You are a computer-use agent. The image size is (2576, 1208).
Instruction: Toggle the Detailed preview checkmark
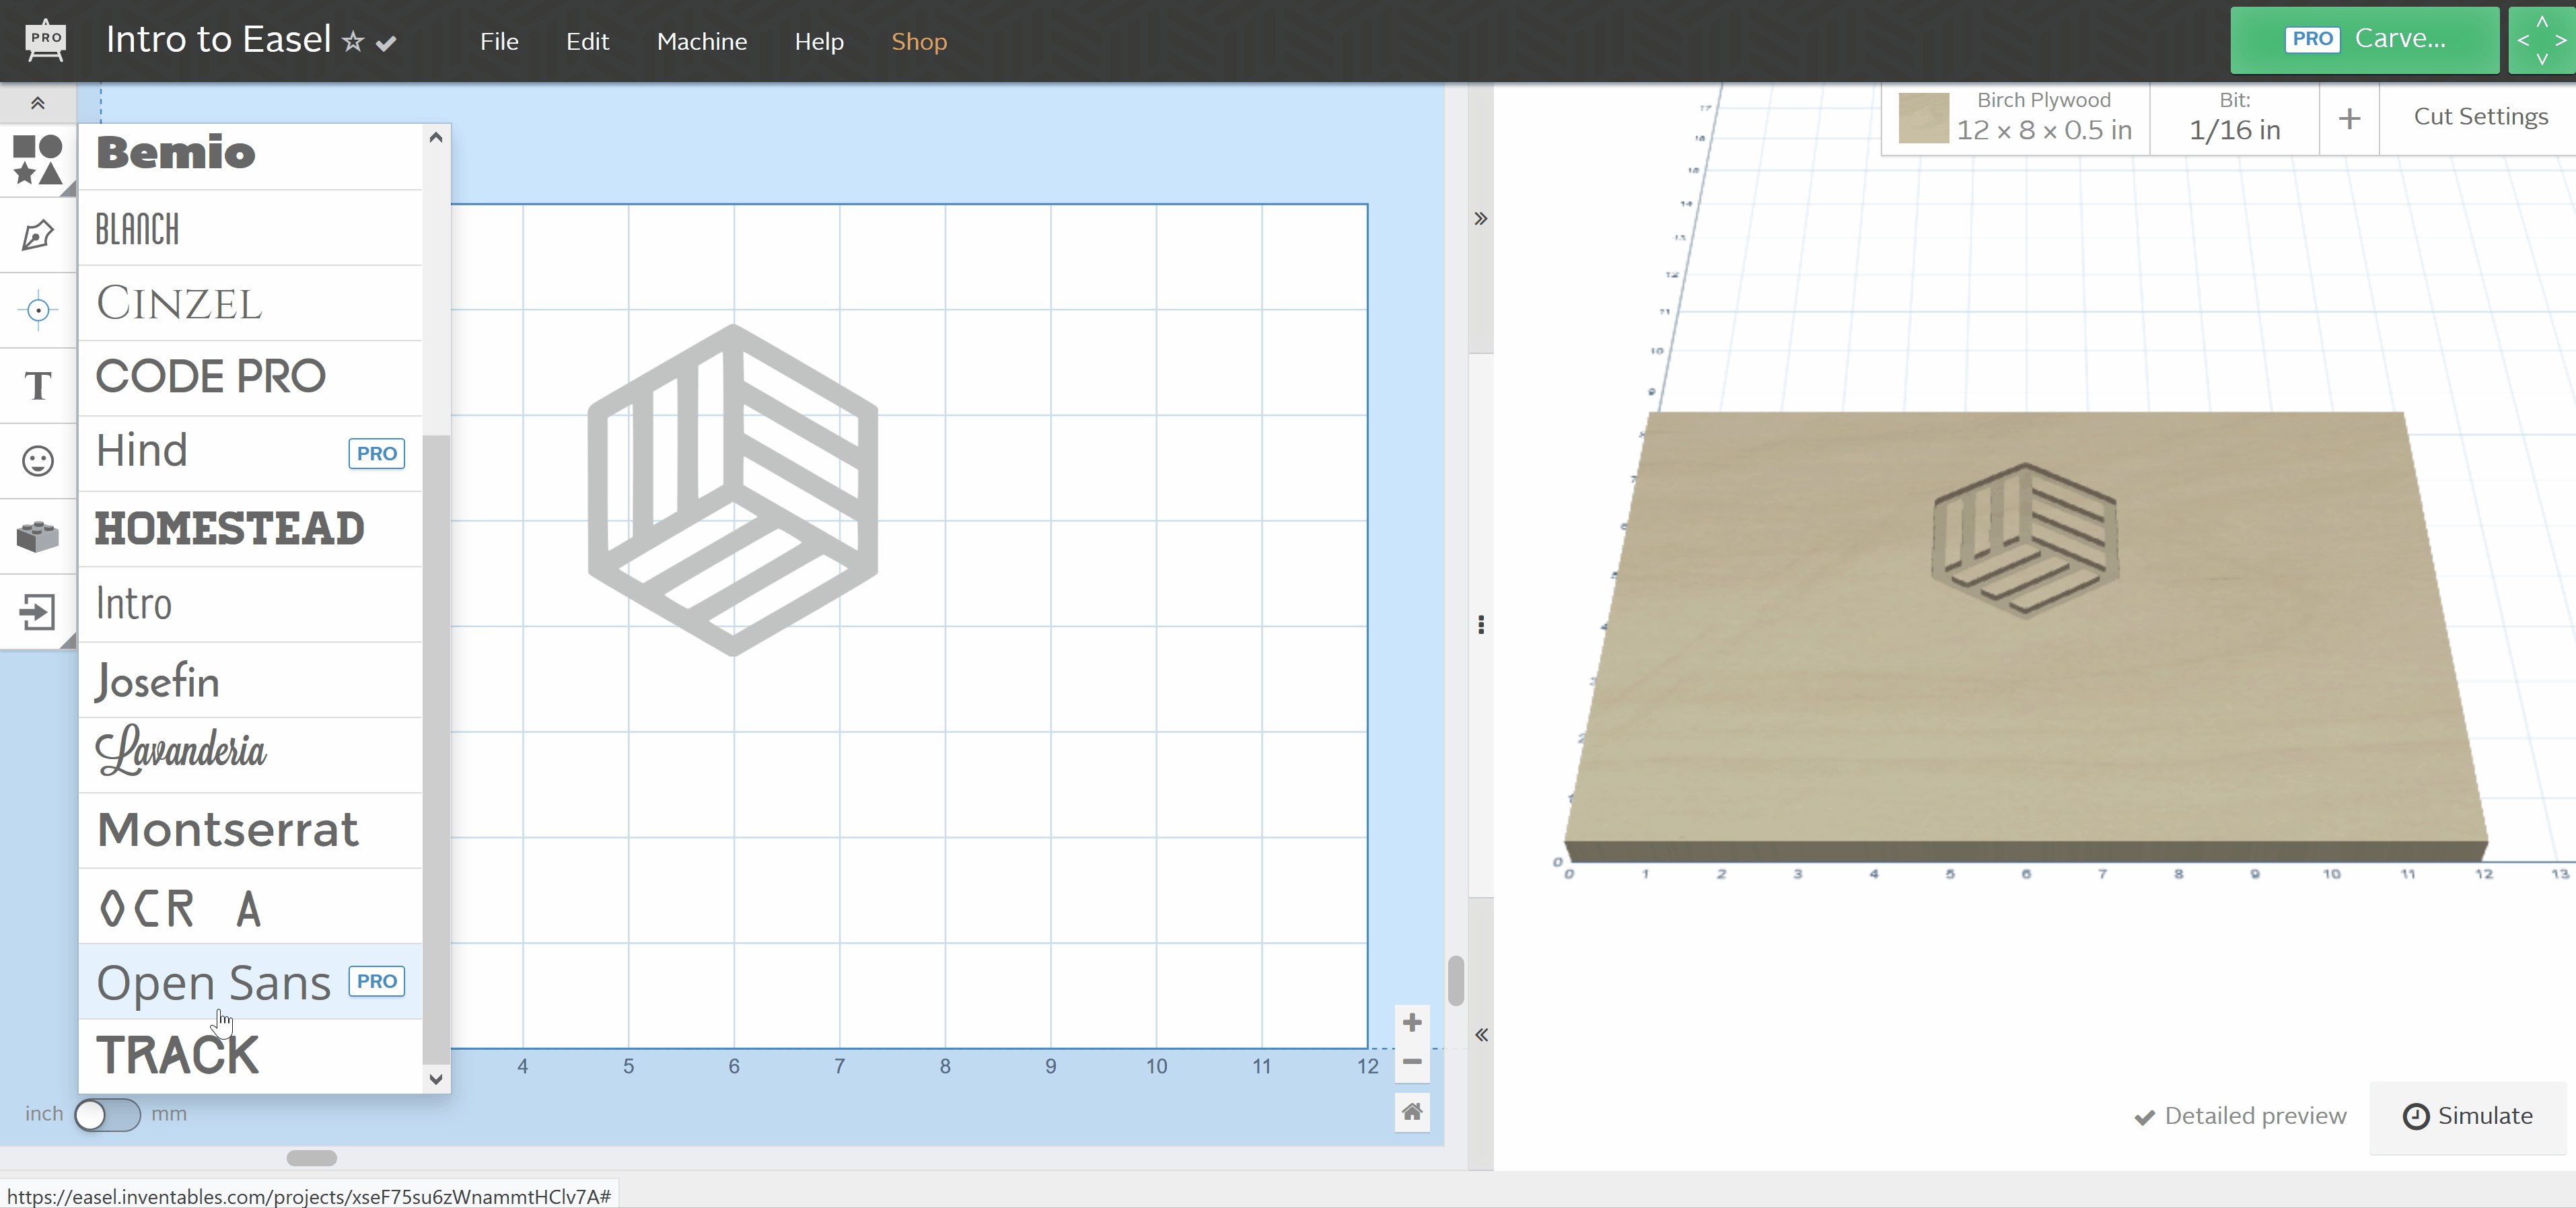(2145, 1116)
